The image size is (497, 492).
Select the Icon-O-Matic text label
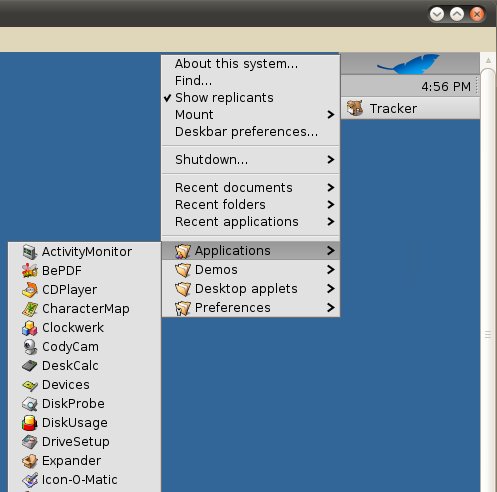79,480
